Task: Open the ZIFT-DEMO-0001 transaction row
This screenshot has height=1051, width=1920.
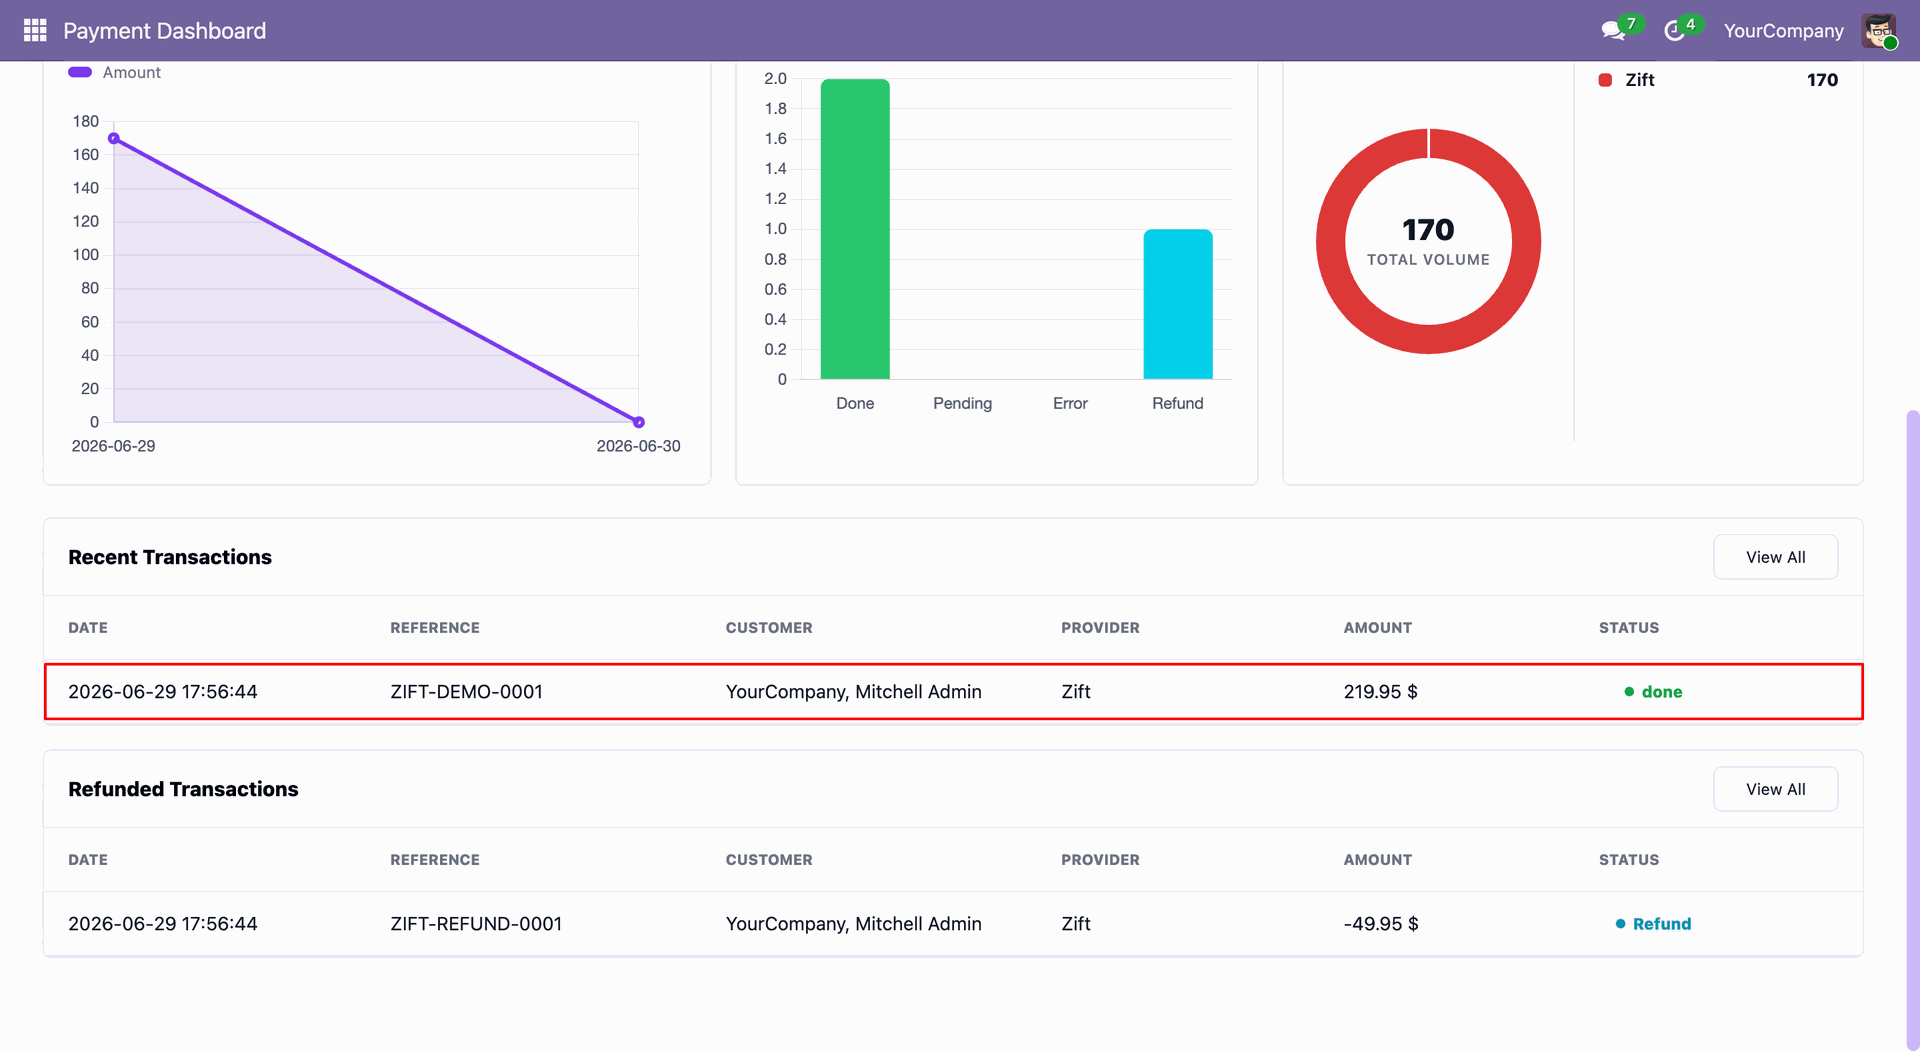Action: click(x=953, y=692)
